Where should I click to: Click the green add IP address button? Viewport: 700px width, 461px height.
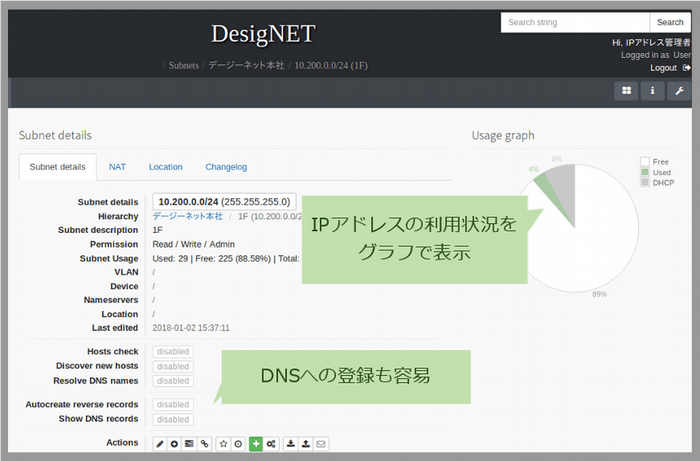255,443
